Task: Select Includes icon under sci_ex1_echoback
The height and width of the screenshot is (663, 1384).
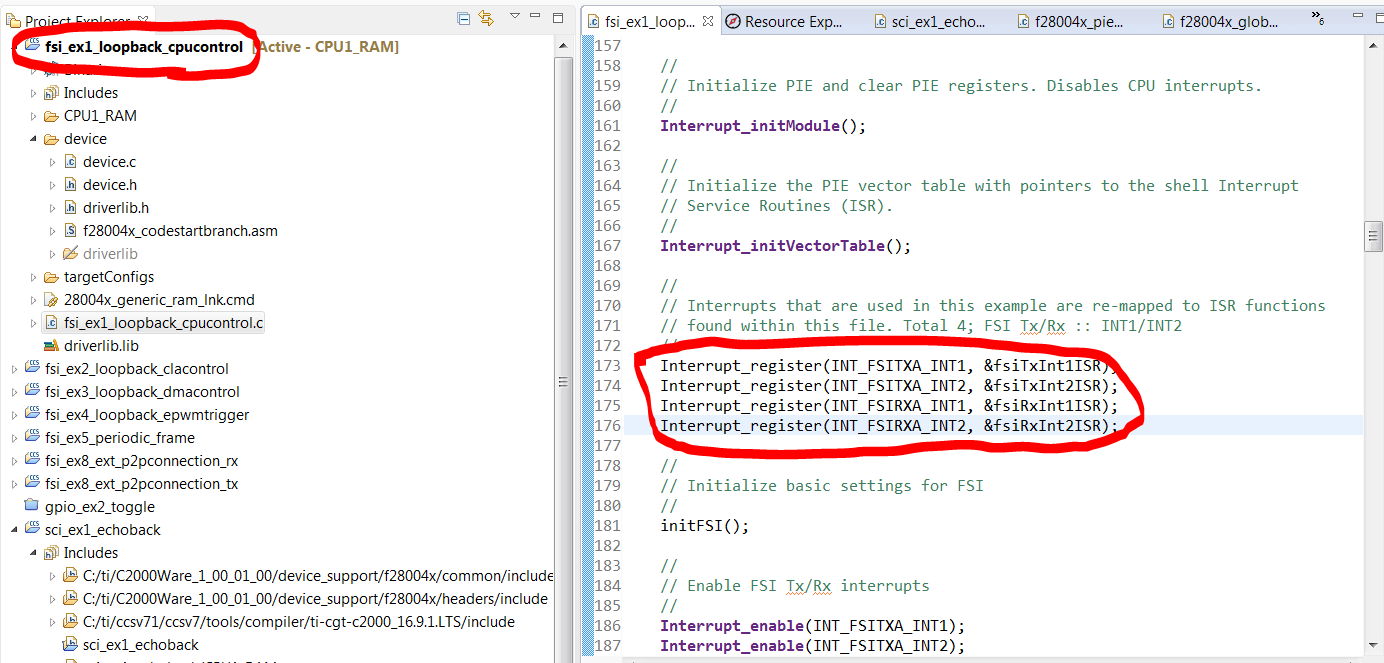Action: pos(51,553)
